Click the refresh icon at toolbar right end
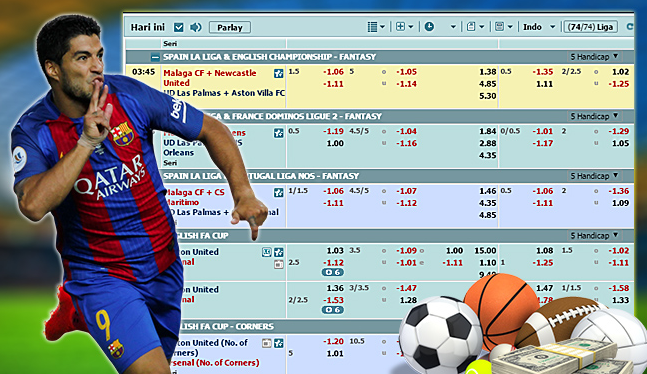This screenshot has width=647, height=374. coord(630,26)
